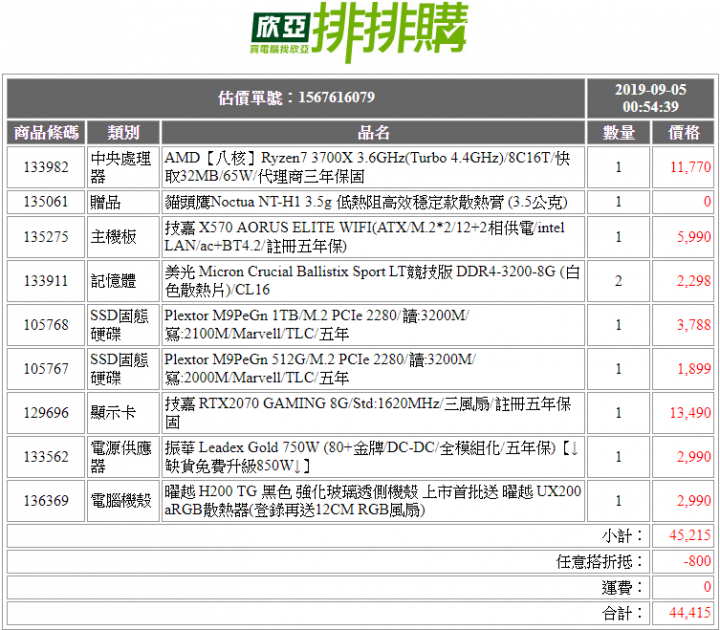Screen dimensions: 720x630
Task: Select the Leadex Gold 750W product name
Action: (x=373, y=457)
